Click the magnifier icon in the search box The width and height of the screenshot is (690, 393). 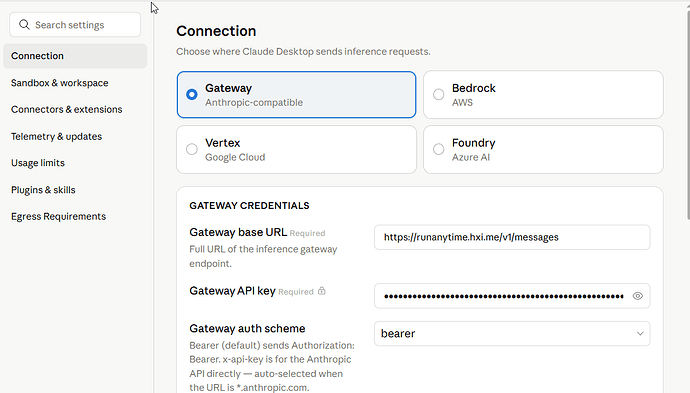pyautogui.click(x=24, y=25)
